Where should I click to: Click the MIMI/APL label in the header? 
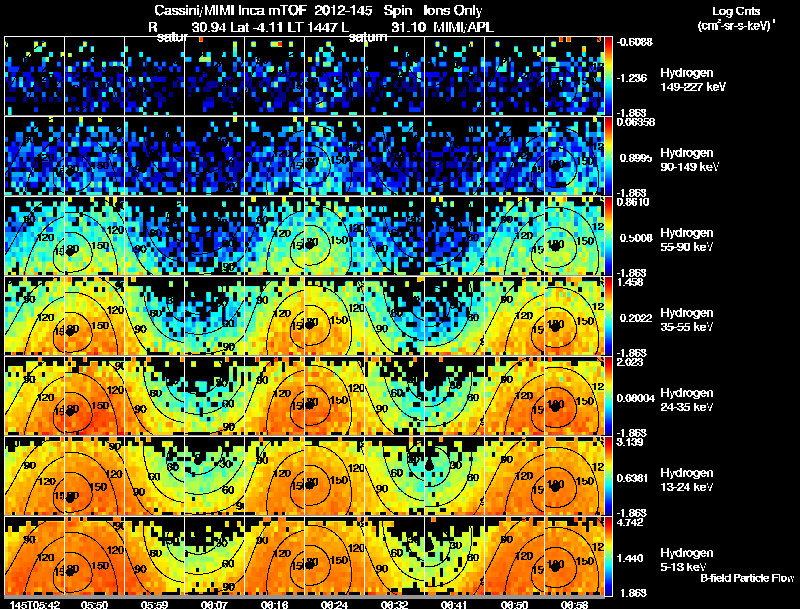tap(463, 27)
